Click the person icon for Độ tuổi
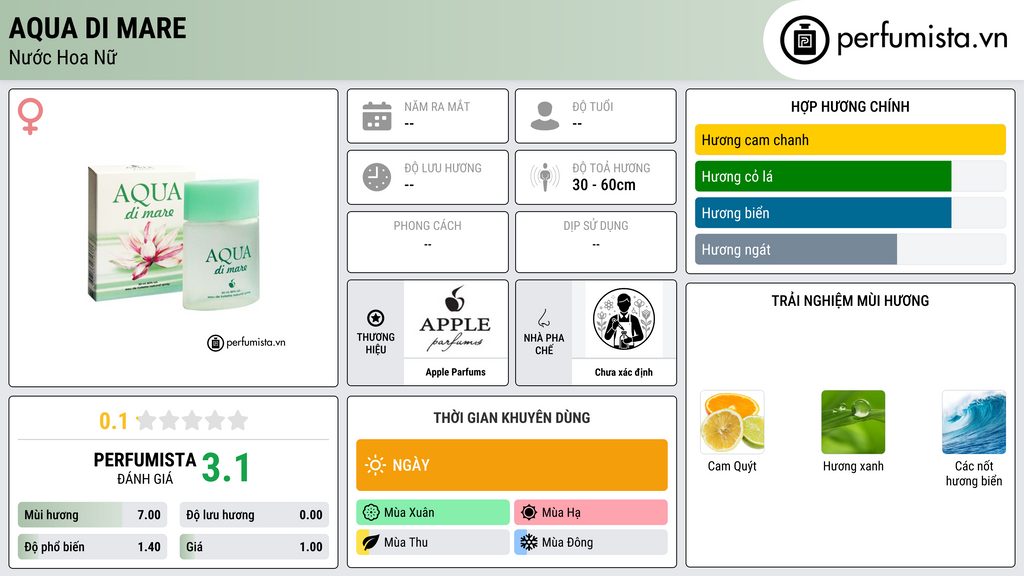The image size is (1024, 576). [x=545, y=116]
